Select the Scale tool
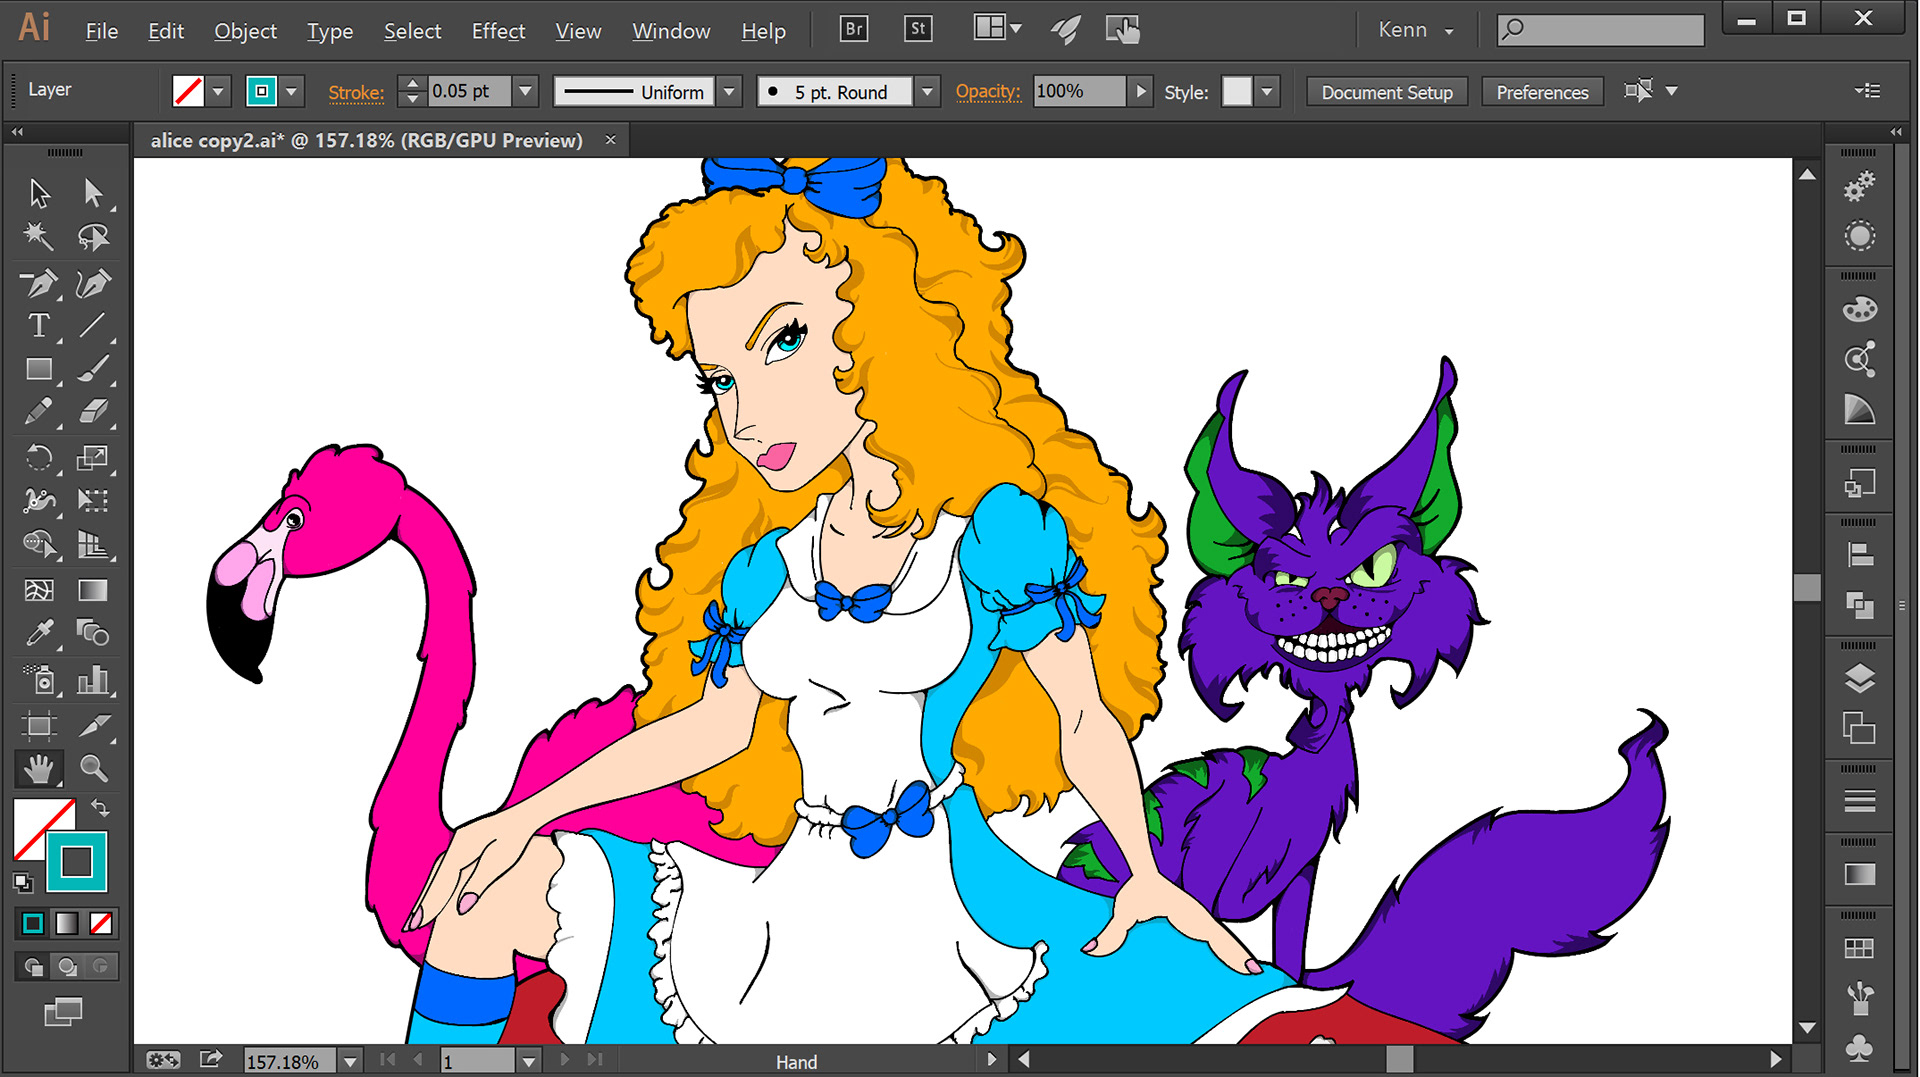 pyautogui.click(x=93, y=458)
